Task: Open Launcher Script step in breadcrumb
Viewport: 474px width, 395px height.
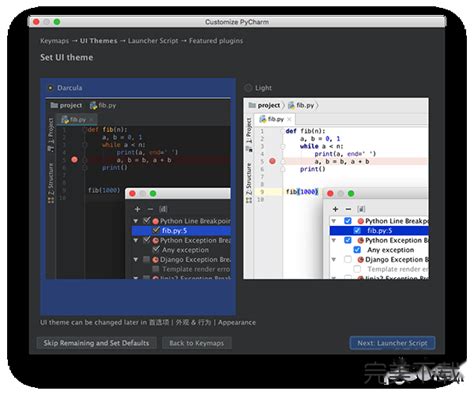Action: [x=153, y=41]
